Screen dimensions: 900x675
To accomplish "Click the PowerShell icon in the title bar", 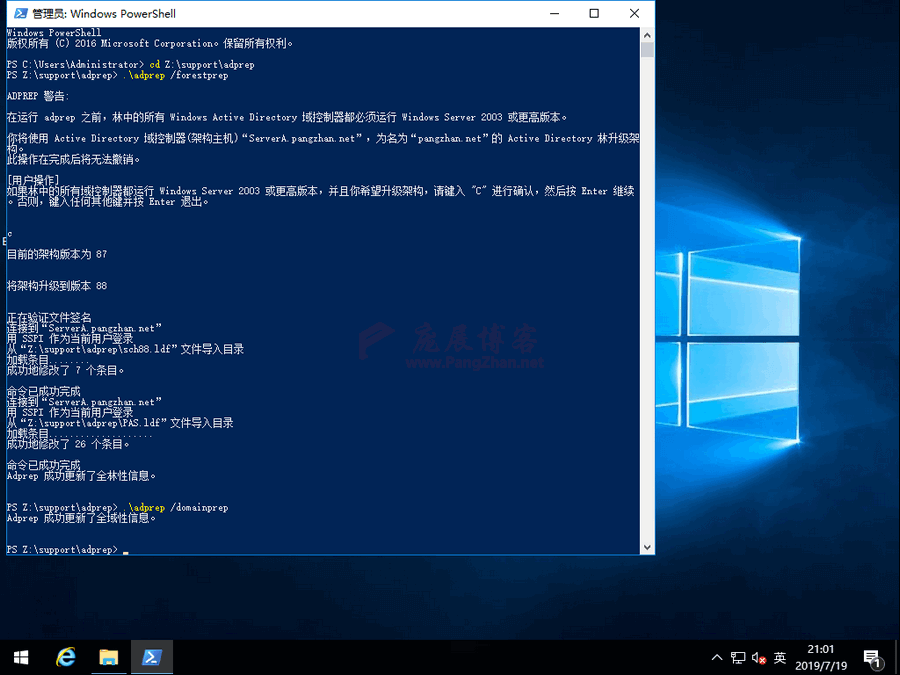I will [x=20, y=13].
